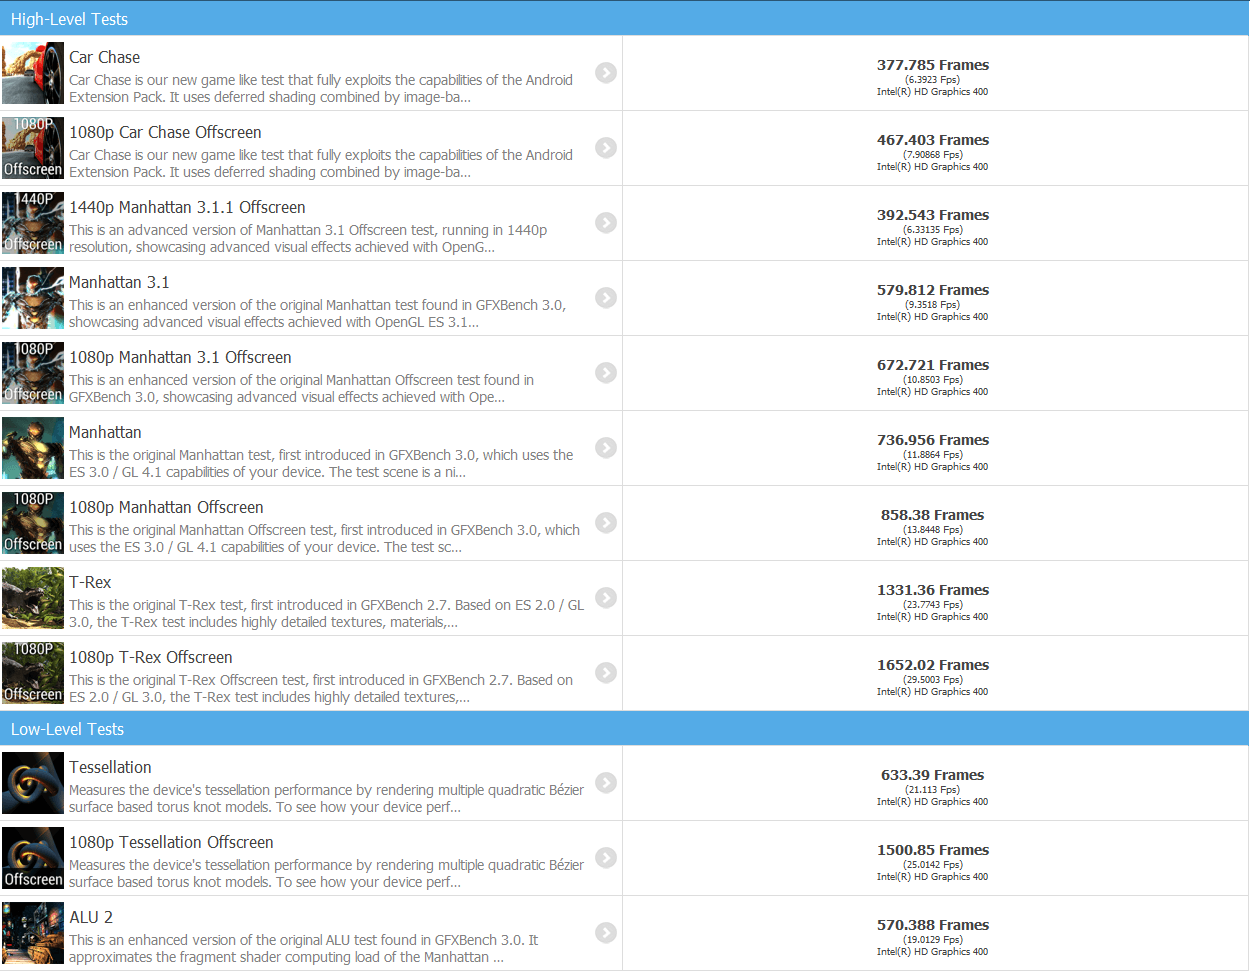Viewport: 1250px width, 971px height.
Task: Open 1080p Manhattan Offscreen arrow icon
Action: (606, 523)
